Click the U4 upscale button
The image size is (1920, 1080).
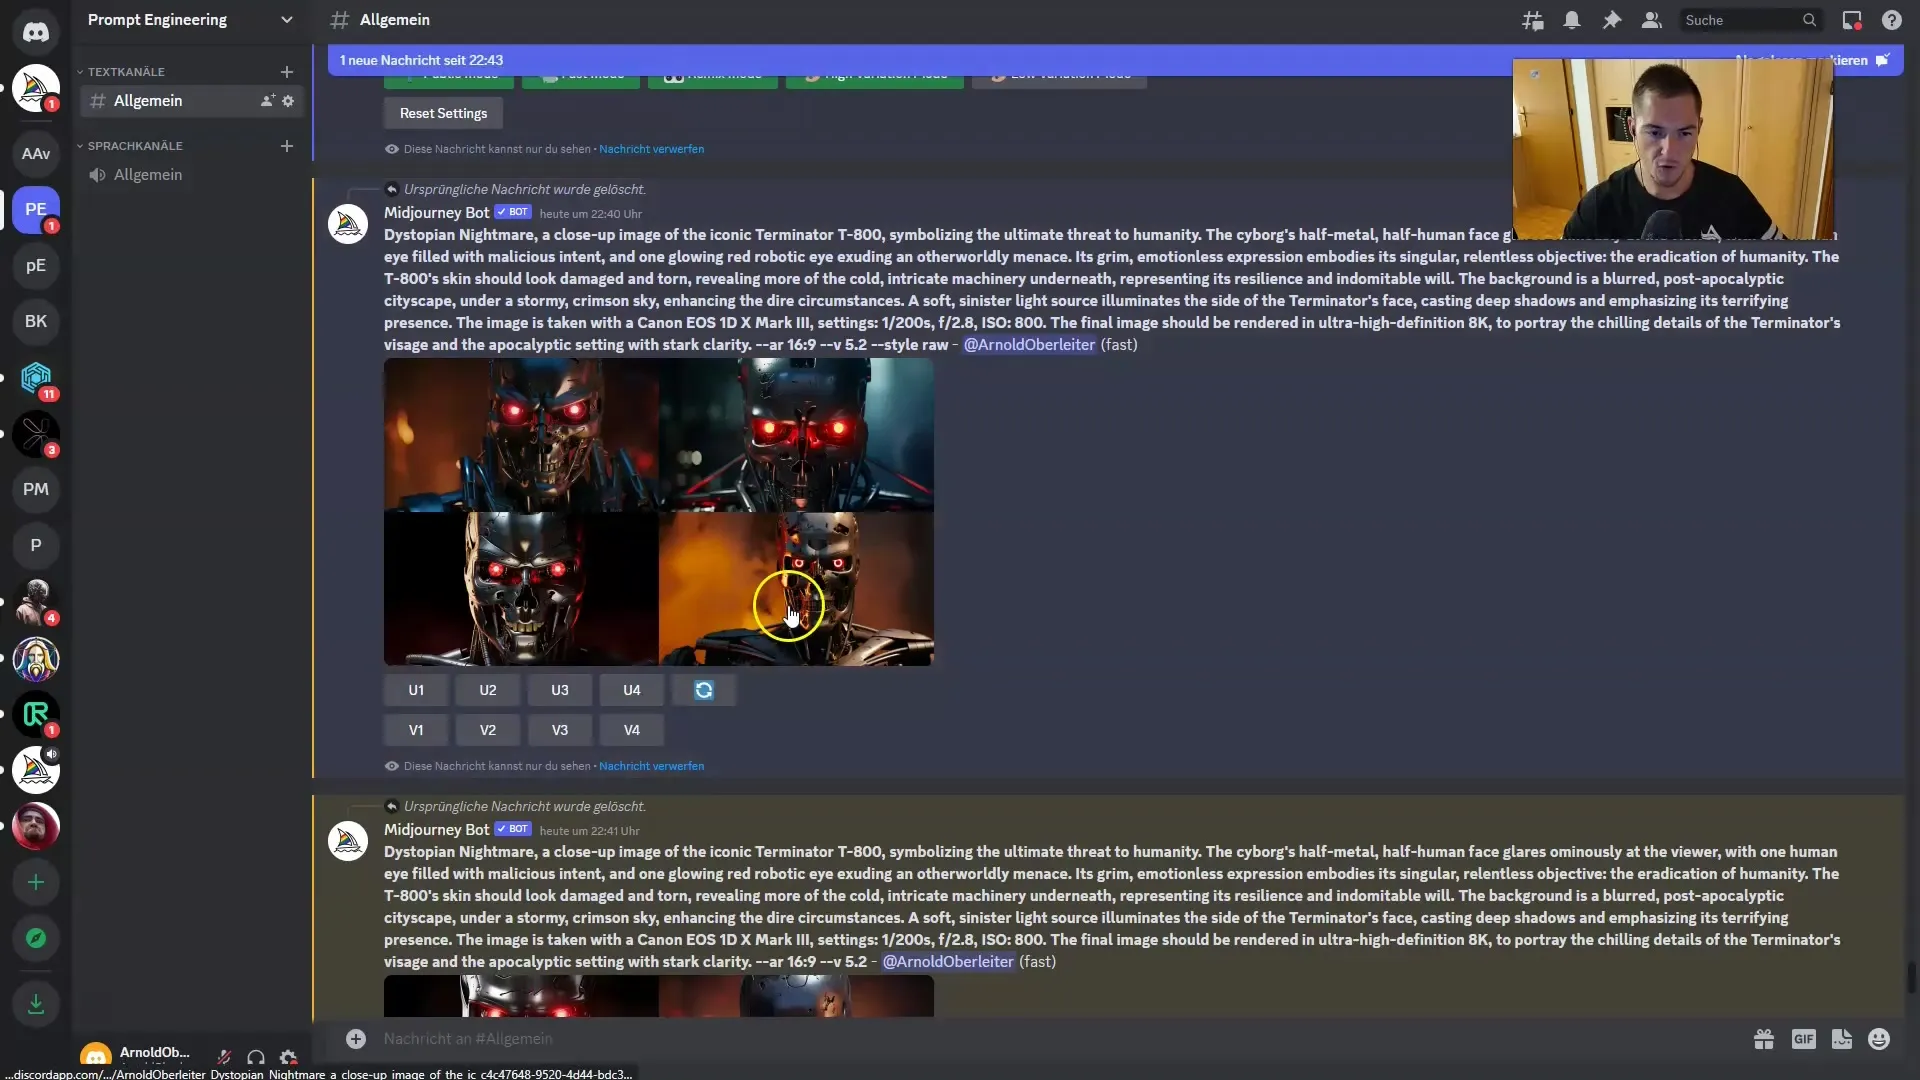[x=632, y=688]
